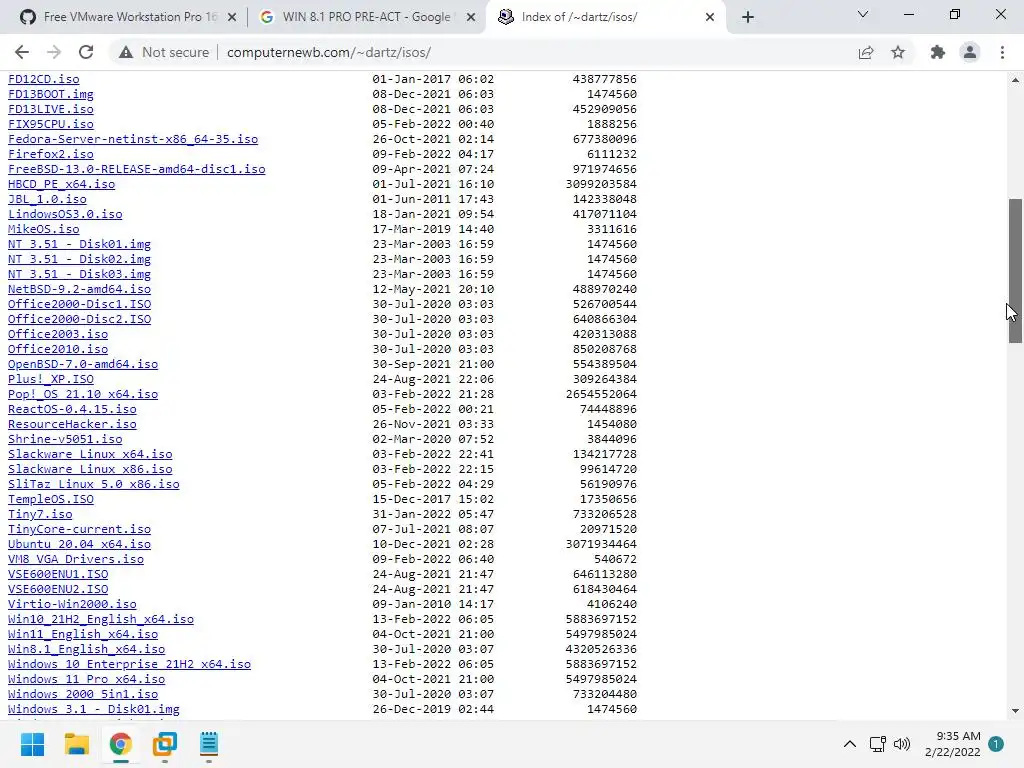Viewport: 1024px width, 768px height.
Task: Click the page scrollbar thumb
Action: coord(1015,271)
